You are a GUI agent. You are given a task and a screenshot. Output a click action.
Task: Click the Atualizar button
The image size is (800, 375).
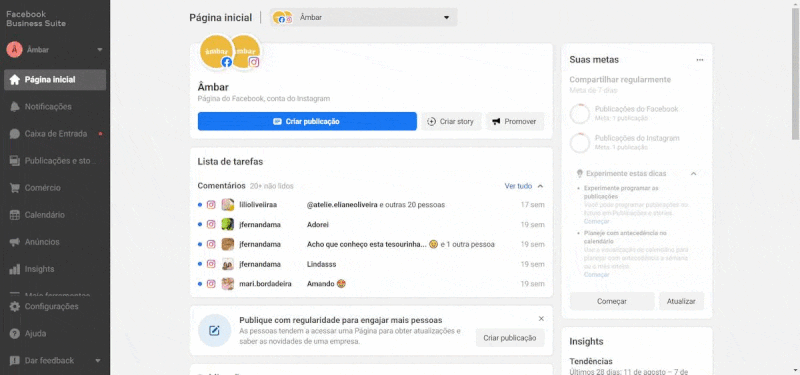click(681, 301)
